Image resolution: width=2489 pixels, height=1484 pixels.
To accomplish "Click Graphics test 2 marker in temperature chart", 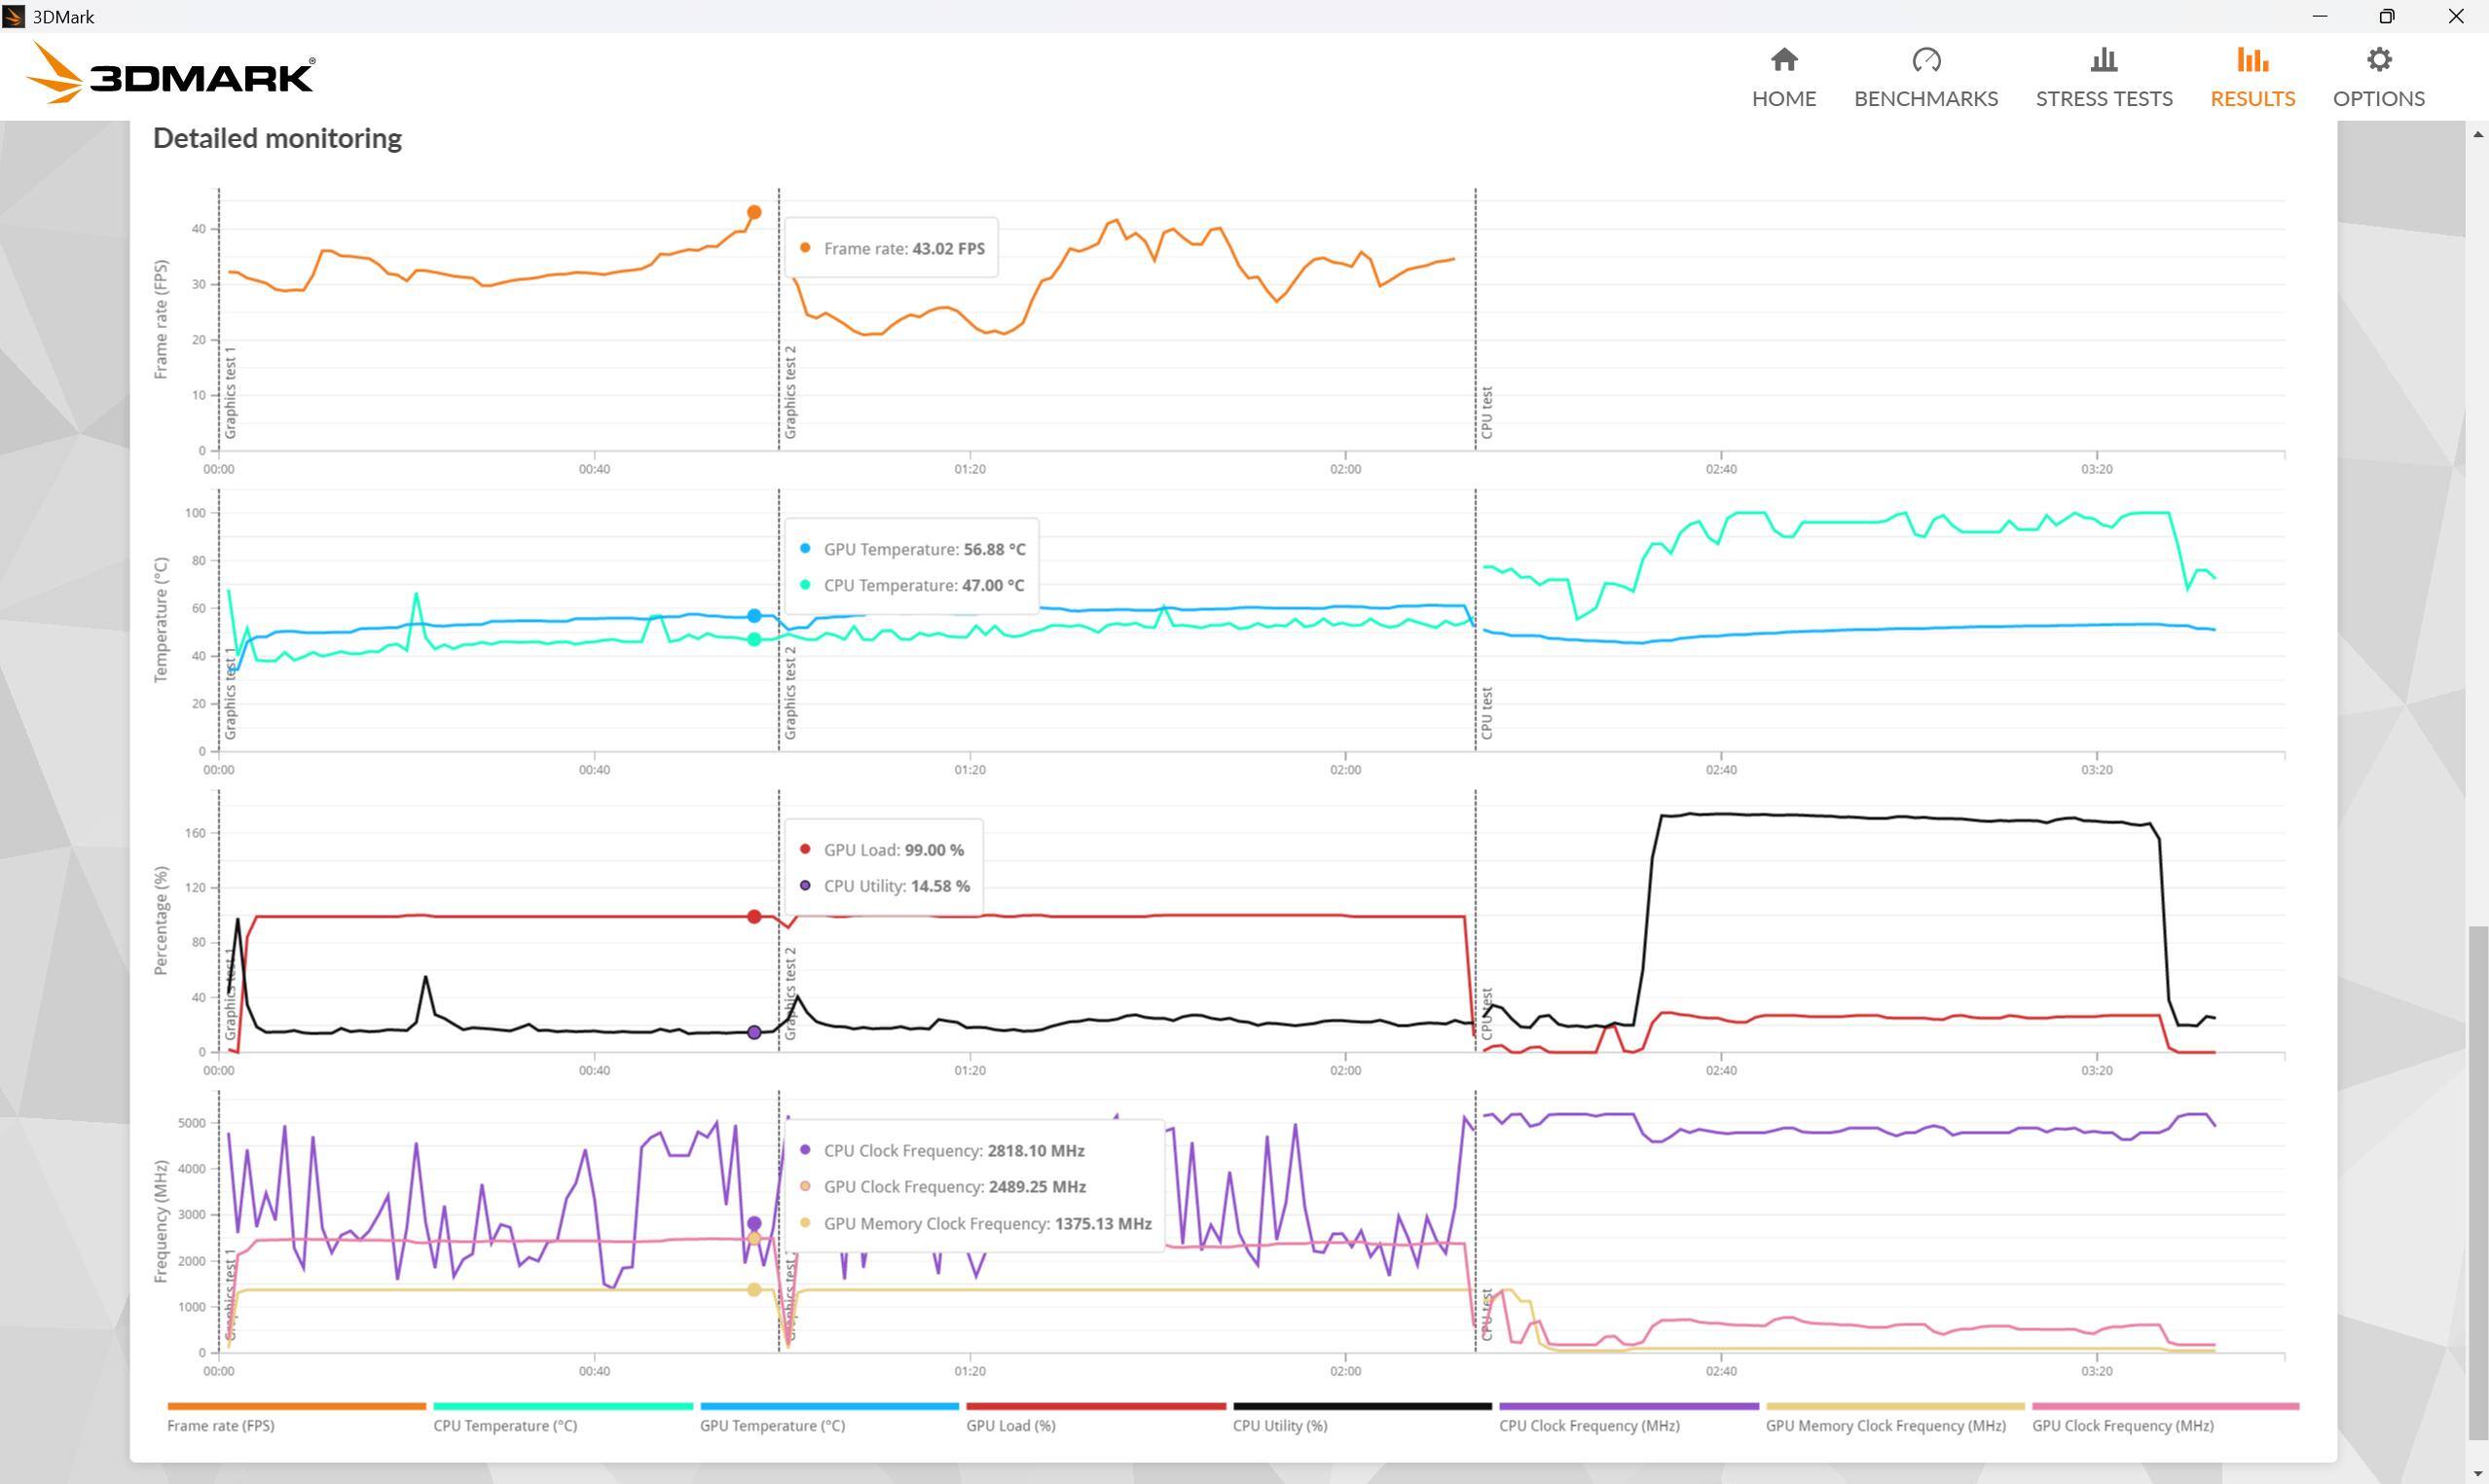I will click(x=790, y=692).
